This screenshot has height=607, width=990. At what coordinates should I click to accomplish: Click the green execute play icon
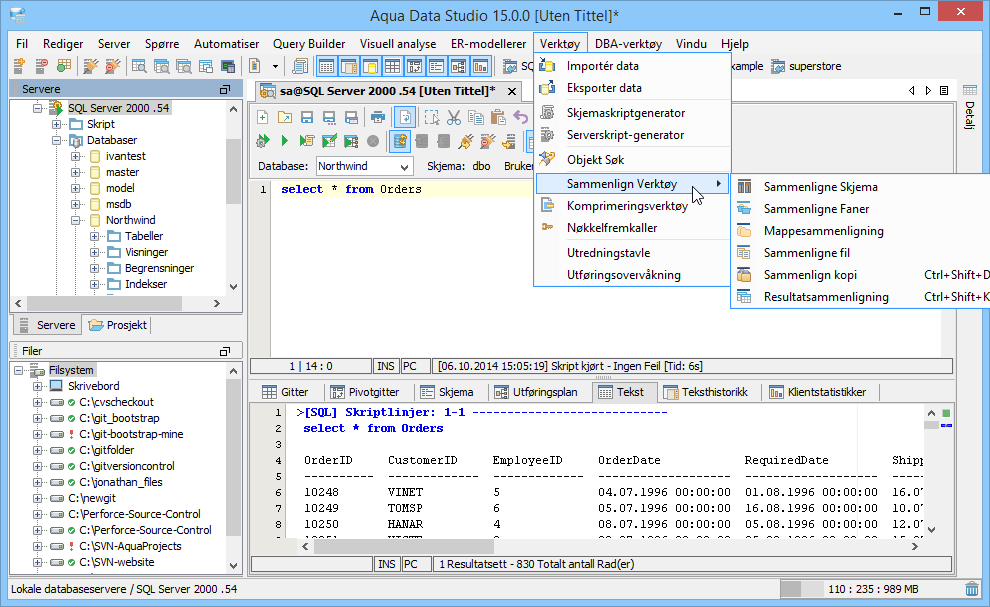click(285, 141)
